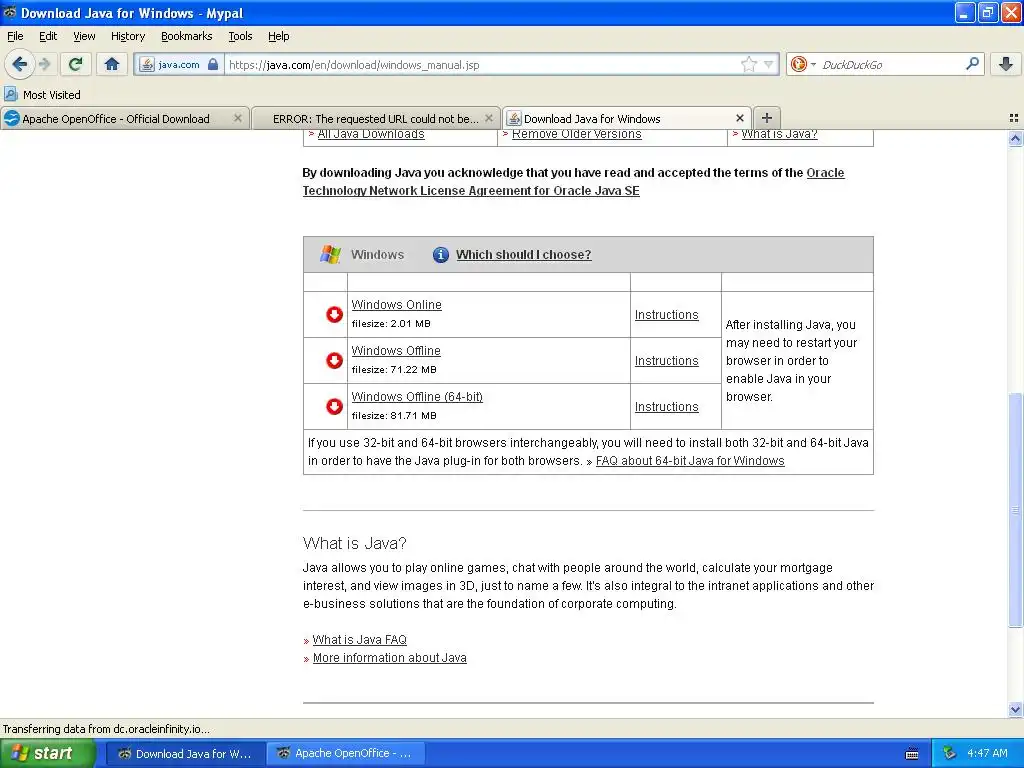The height and width of the screenshot is (768, 1024).
Task: Open the URL history dropdown arrow
Action: pos(769,64)
